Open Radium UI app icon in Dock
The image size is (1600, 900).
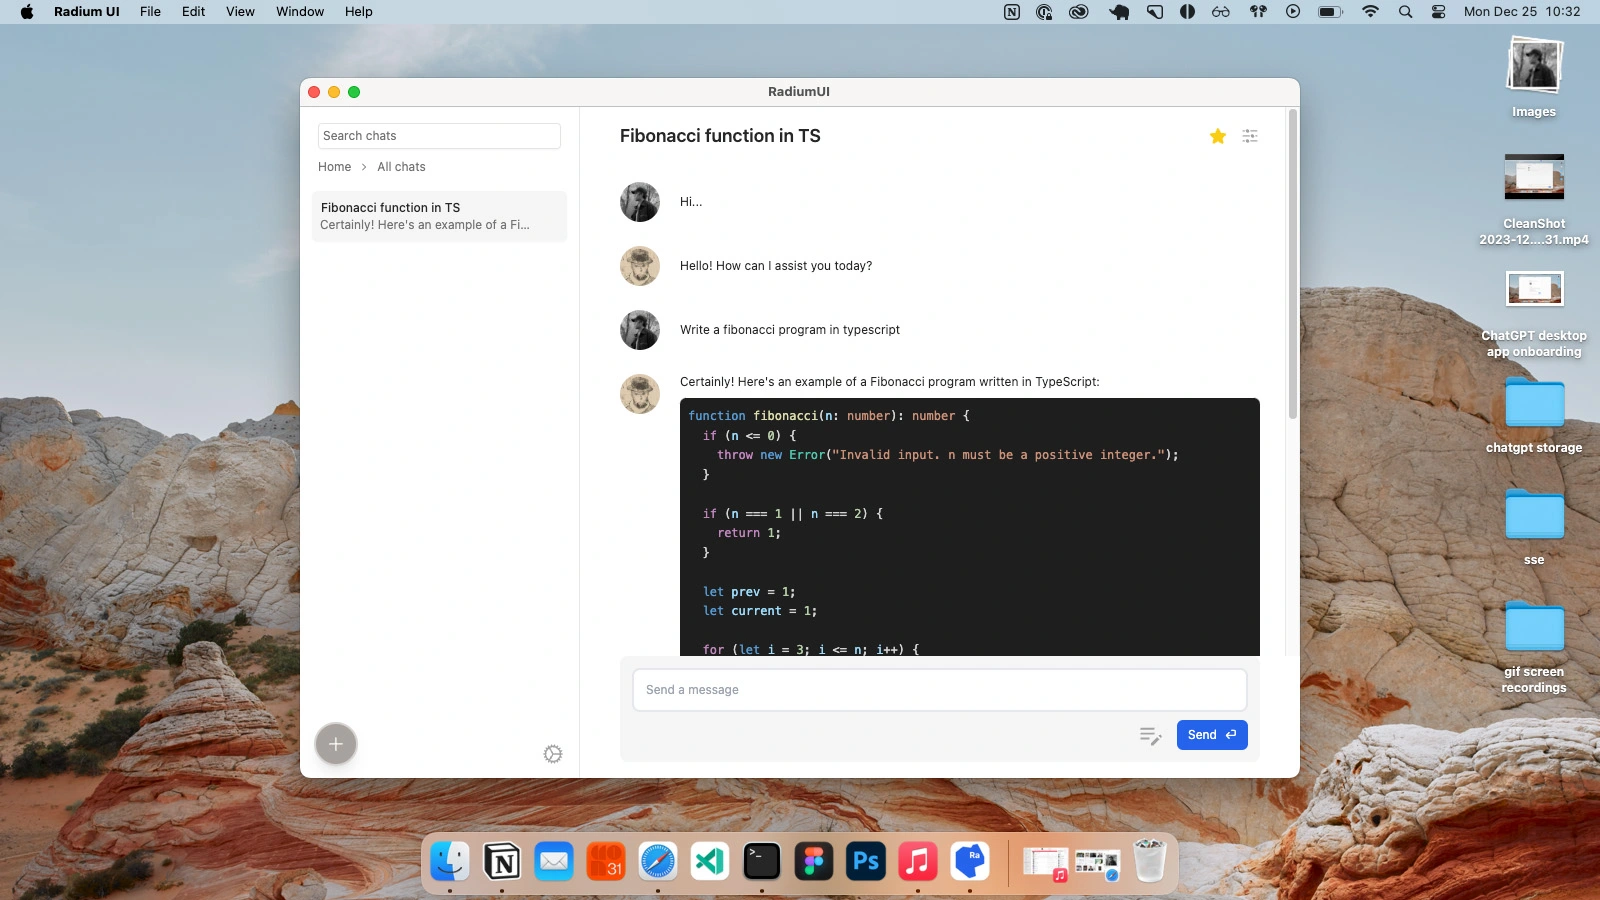(970, 861)
